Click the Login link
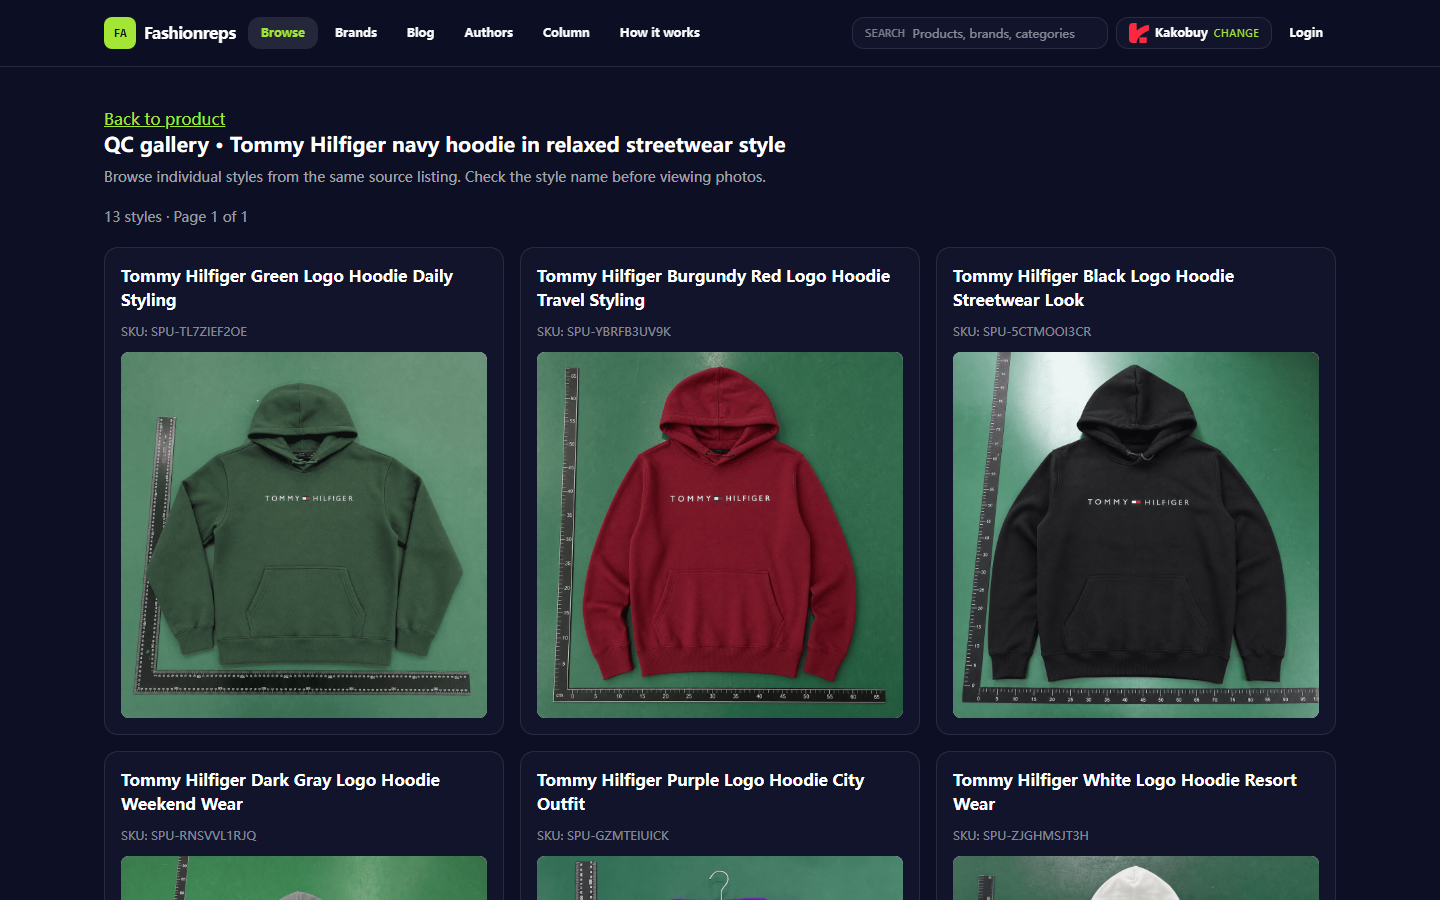This screenshot has width=1440, height=900. click(1306, 33)
